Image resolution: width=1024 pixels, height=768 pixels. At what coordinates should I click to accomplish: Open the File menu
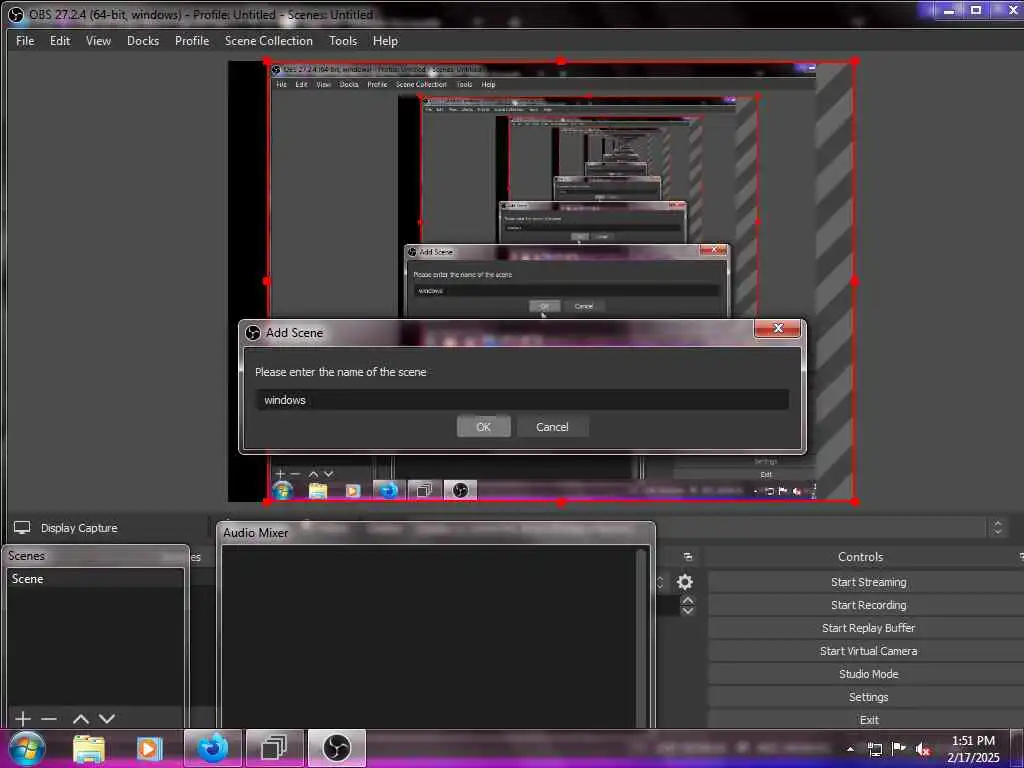(25, 40)
